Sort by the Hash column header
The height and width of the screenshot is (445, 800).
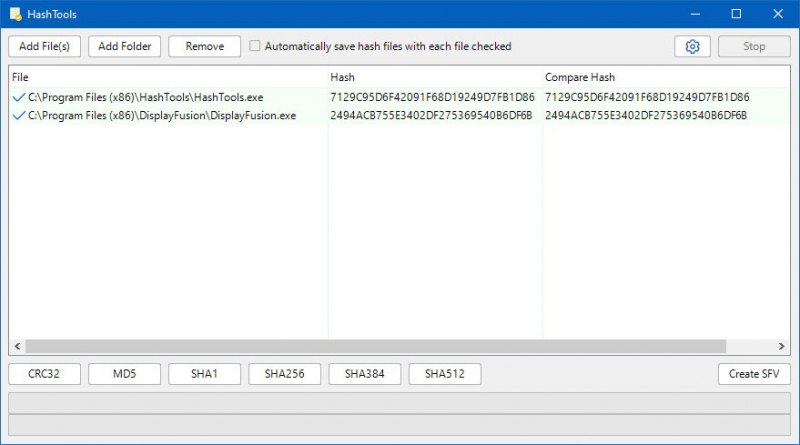coord(435,77)
